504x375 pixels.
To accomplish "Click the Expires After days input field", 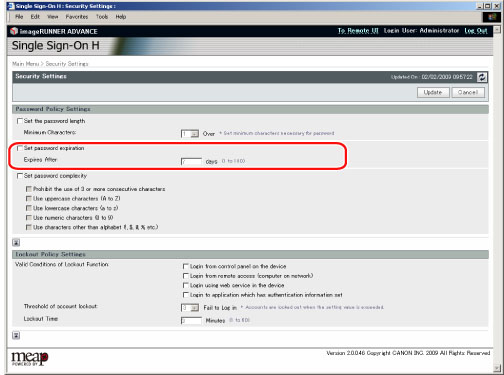I will tap(191, 162).
